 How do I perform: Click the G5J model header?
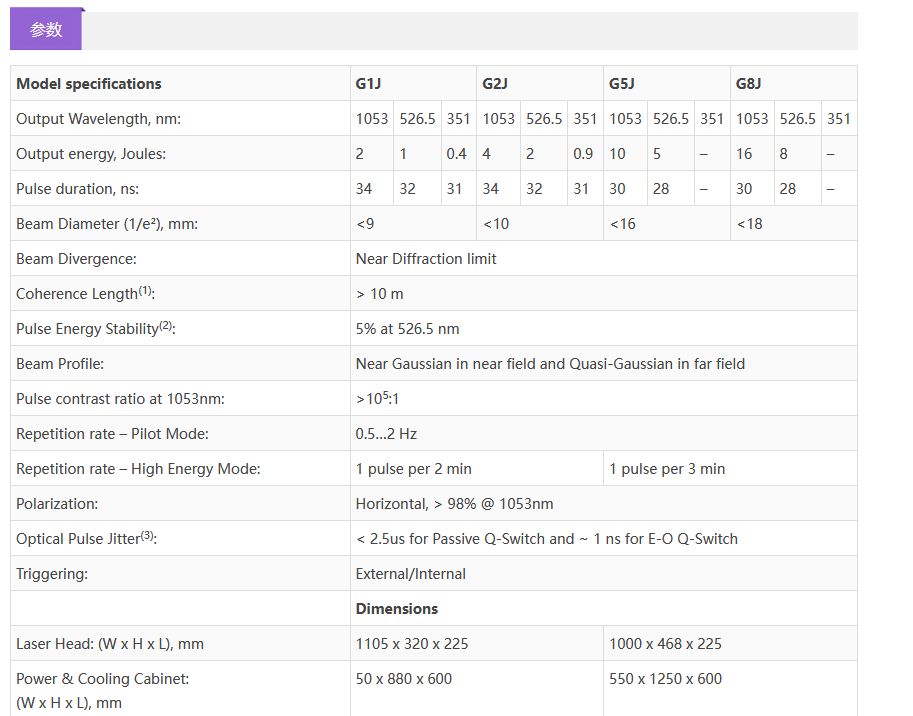coord(622,84)
